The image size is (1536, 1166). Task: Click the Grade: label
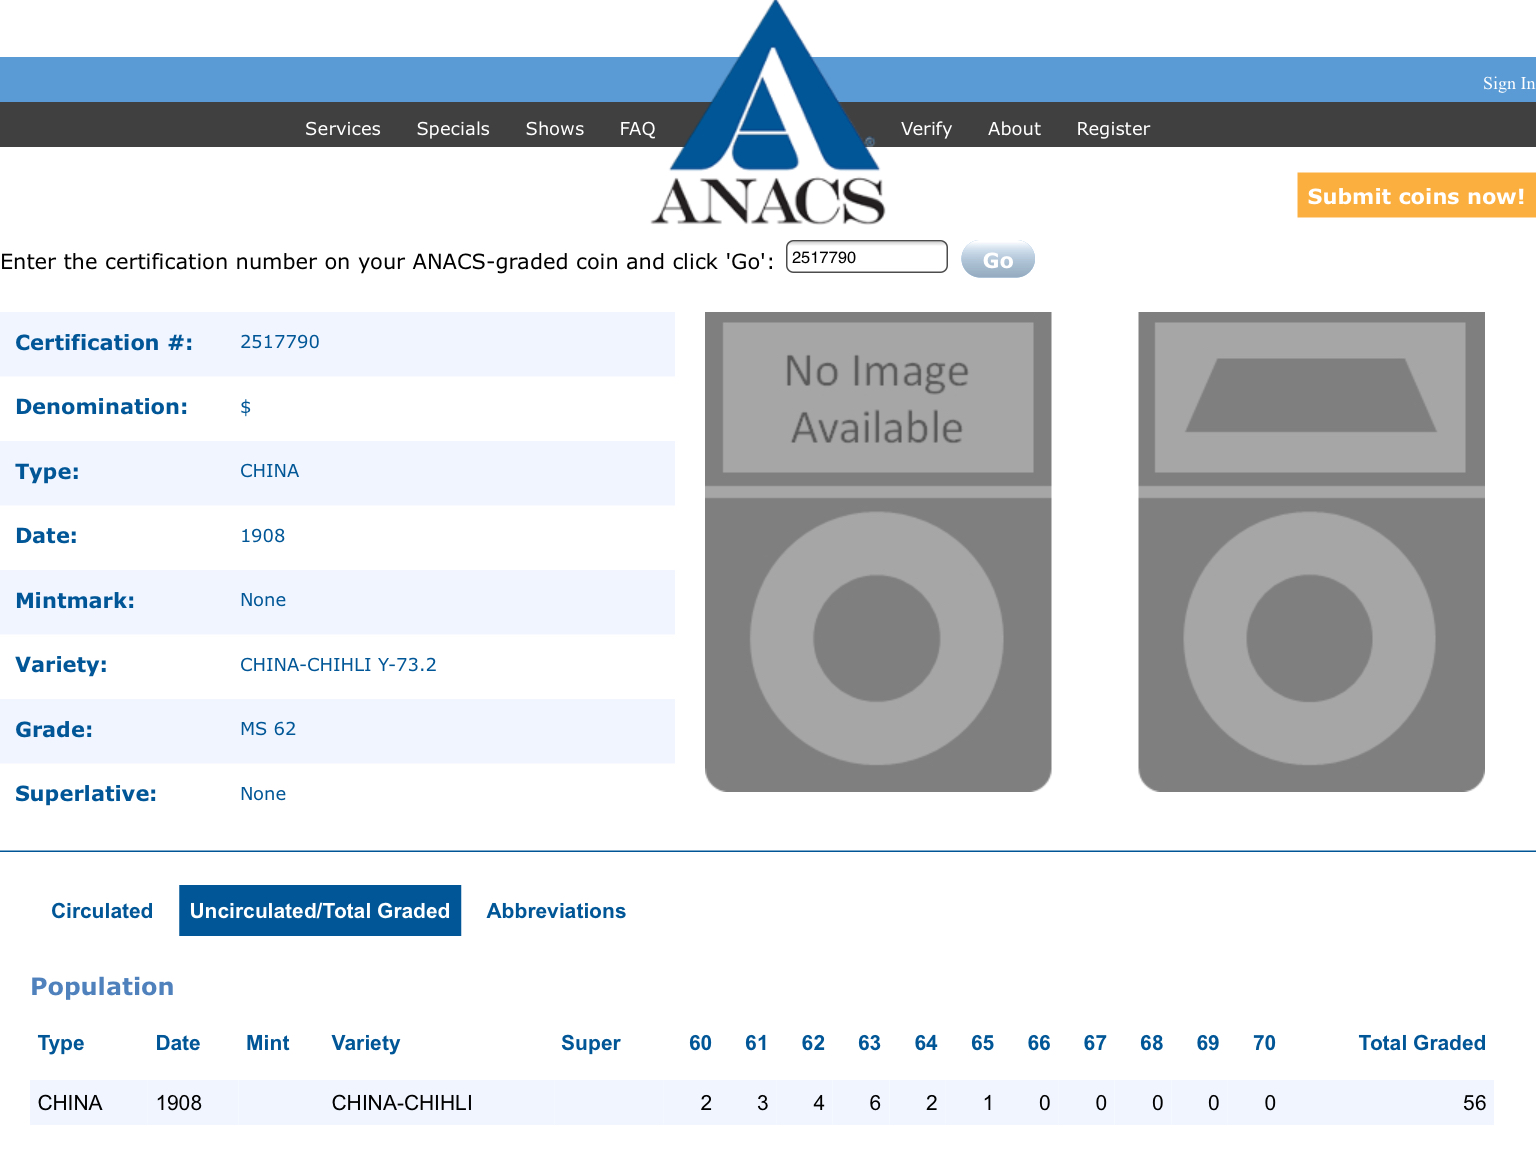point(54,730)
